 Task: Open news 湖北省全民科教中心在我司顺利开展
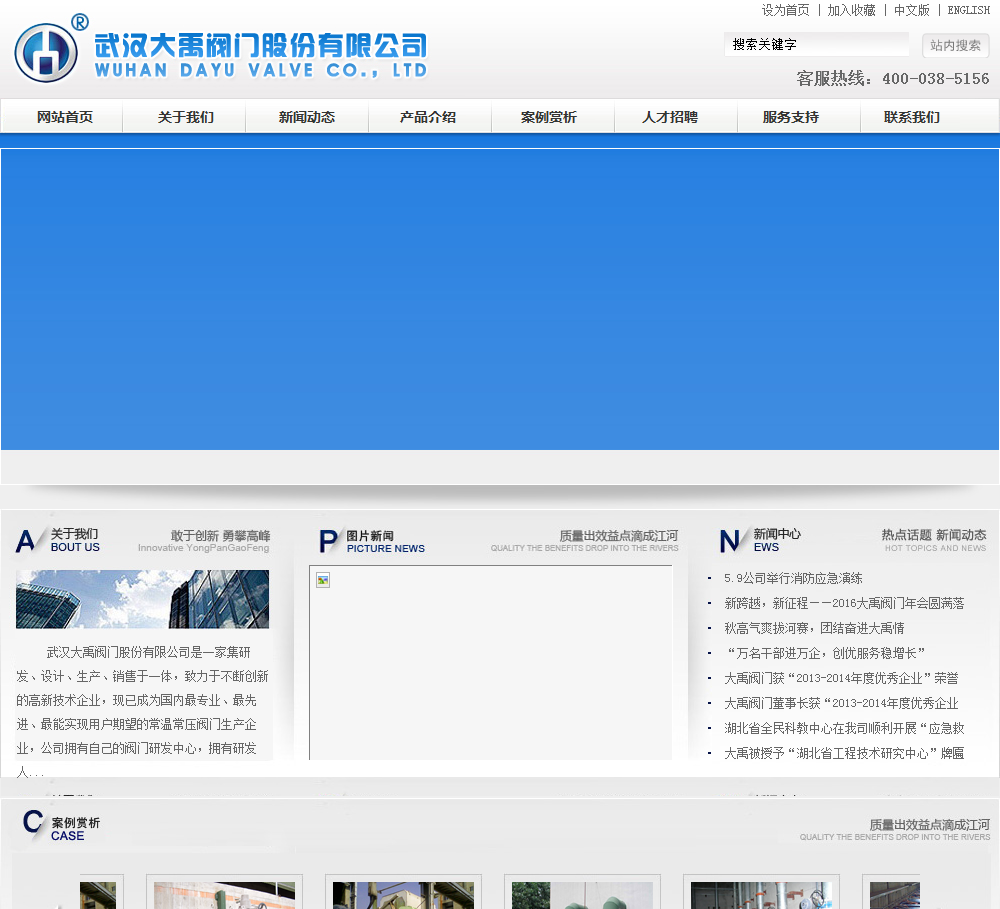coord(844,728)
